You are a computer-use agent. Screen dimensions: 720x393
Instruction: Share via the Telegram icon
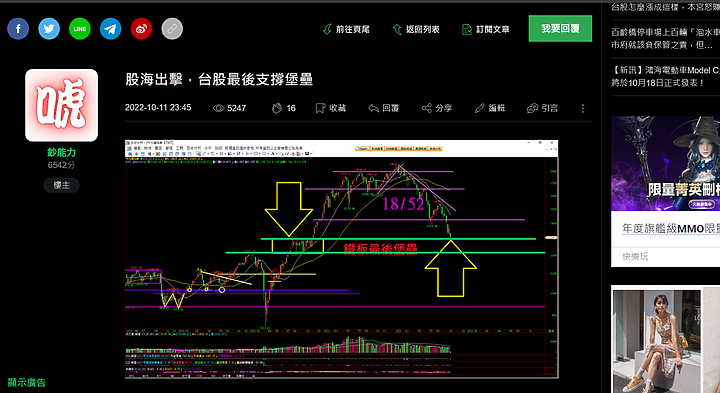click(x=110, y=29)
